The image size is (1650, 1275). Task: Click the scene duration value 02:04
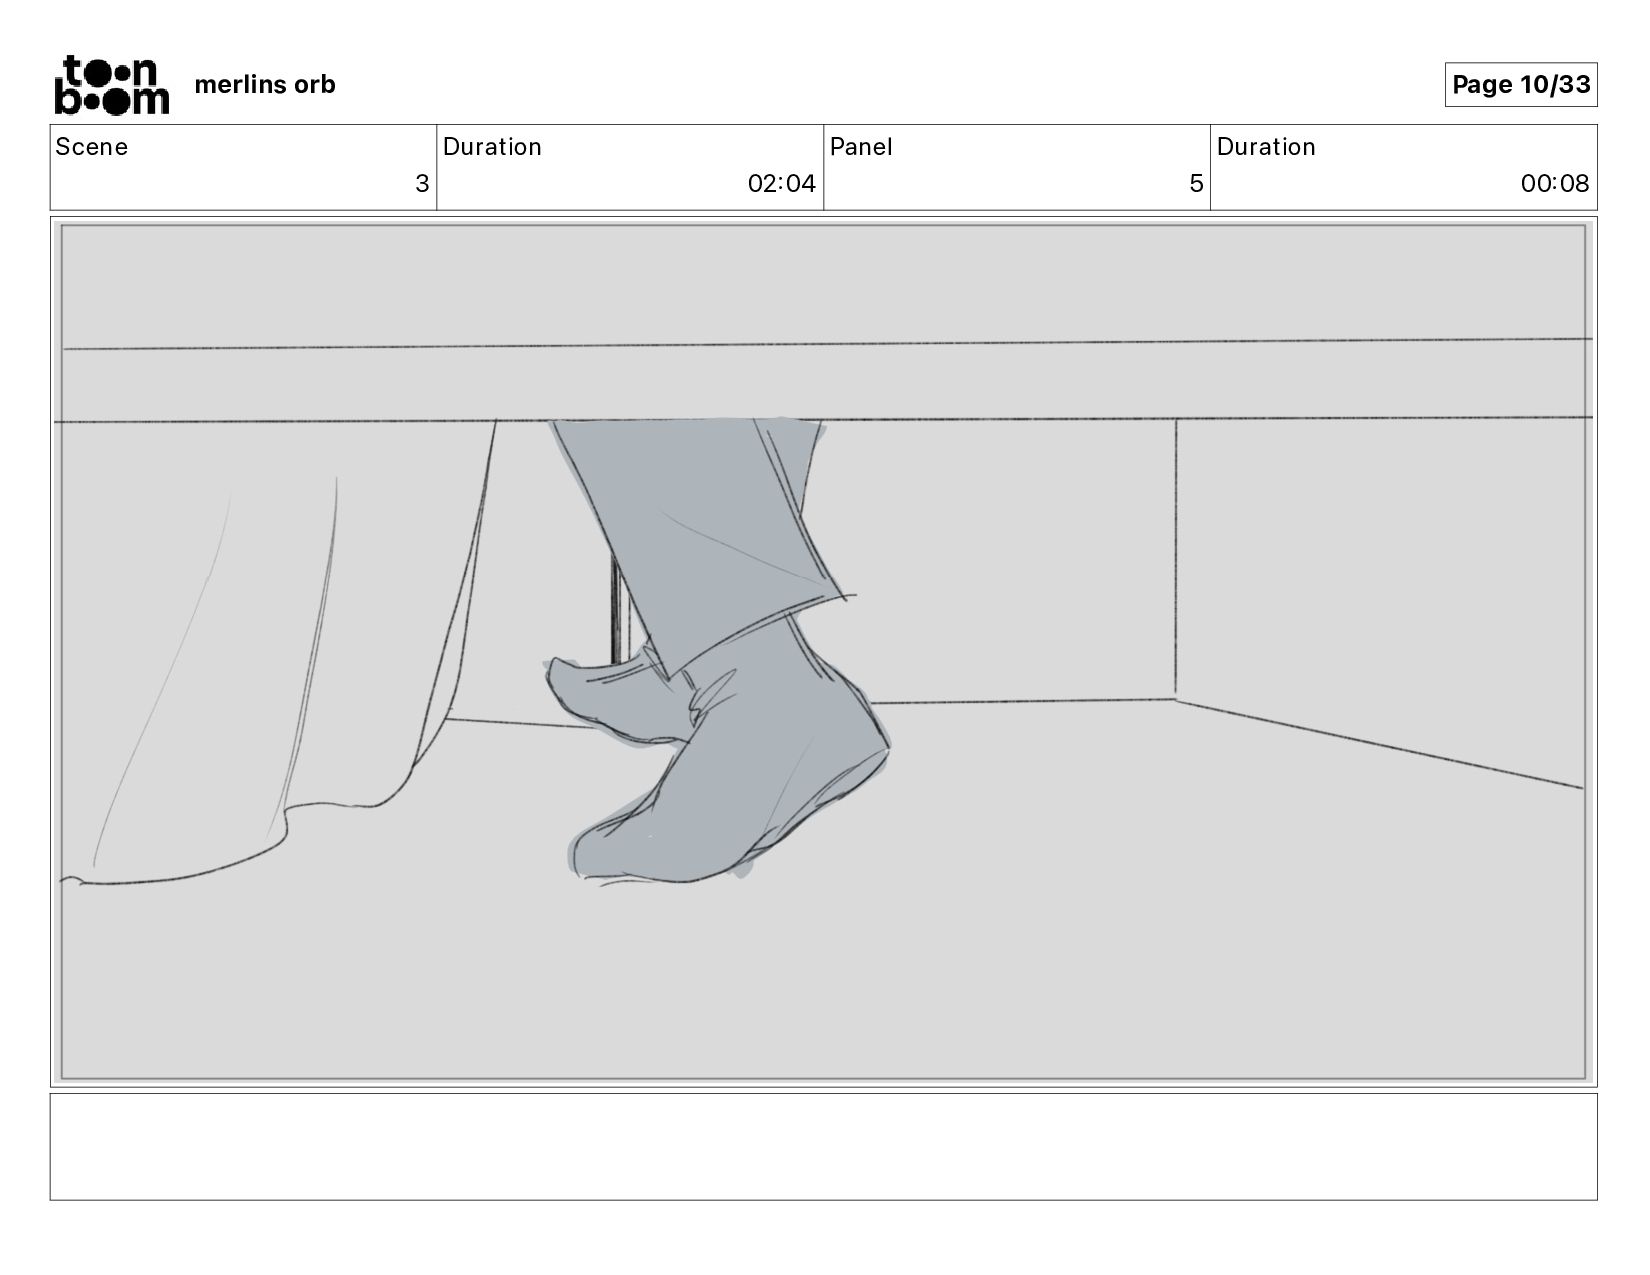[x=782, y=184]
